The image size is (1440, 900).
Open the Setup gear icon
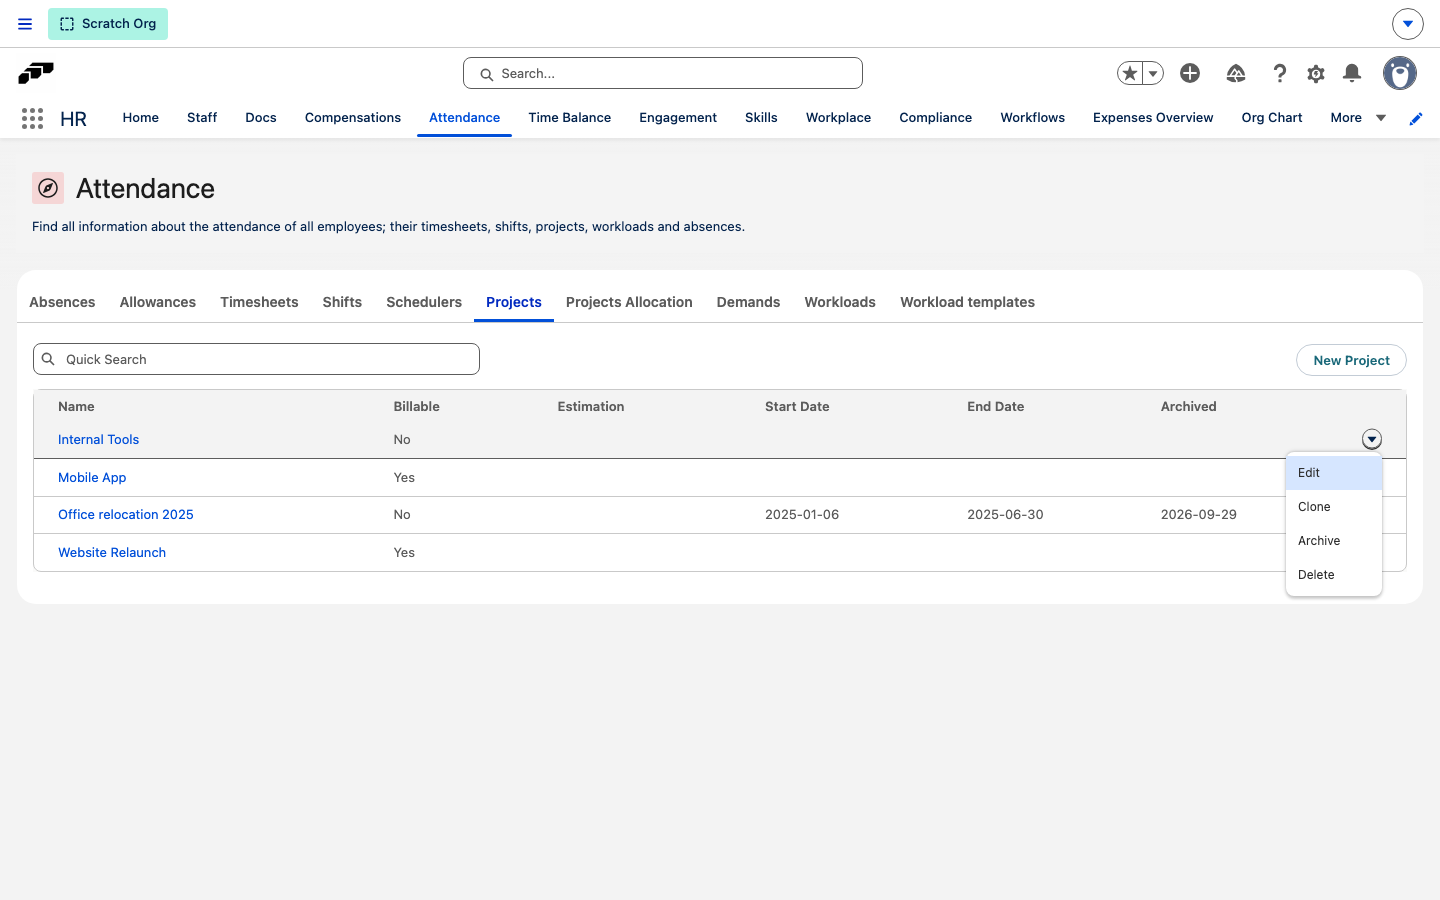pyautogui.click(x=1316, y=73)
